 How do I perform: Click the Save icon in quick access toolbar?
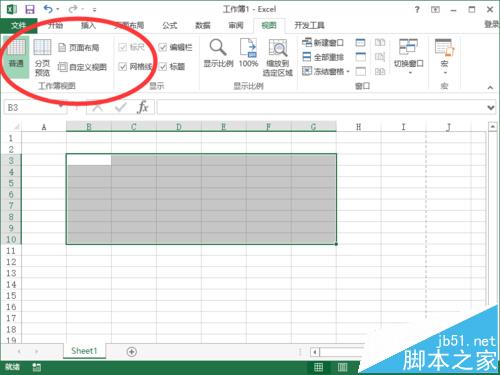pyautogui.click(x=30, y=9)
